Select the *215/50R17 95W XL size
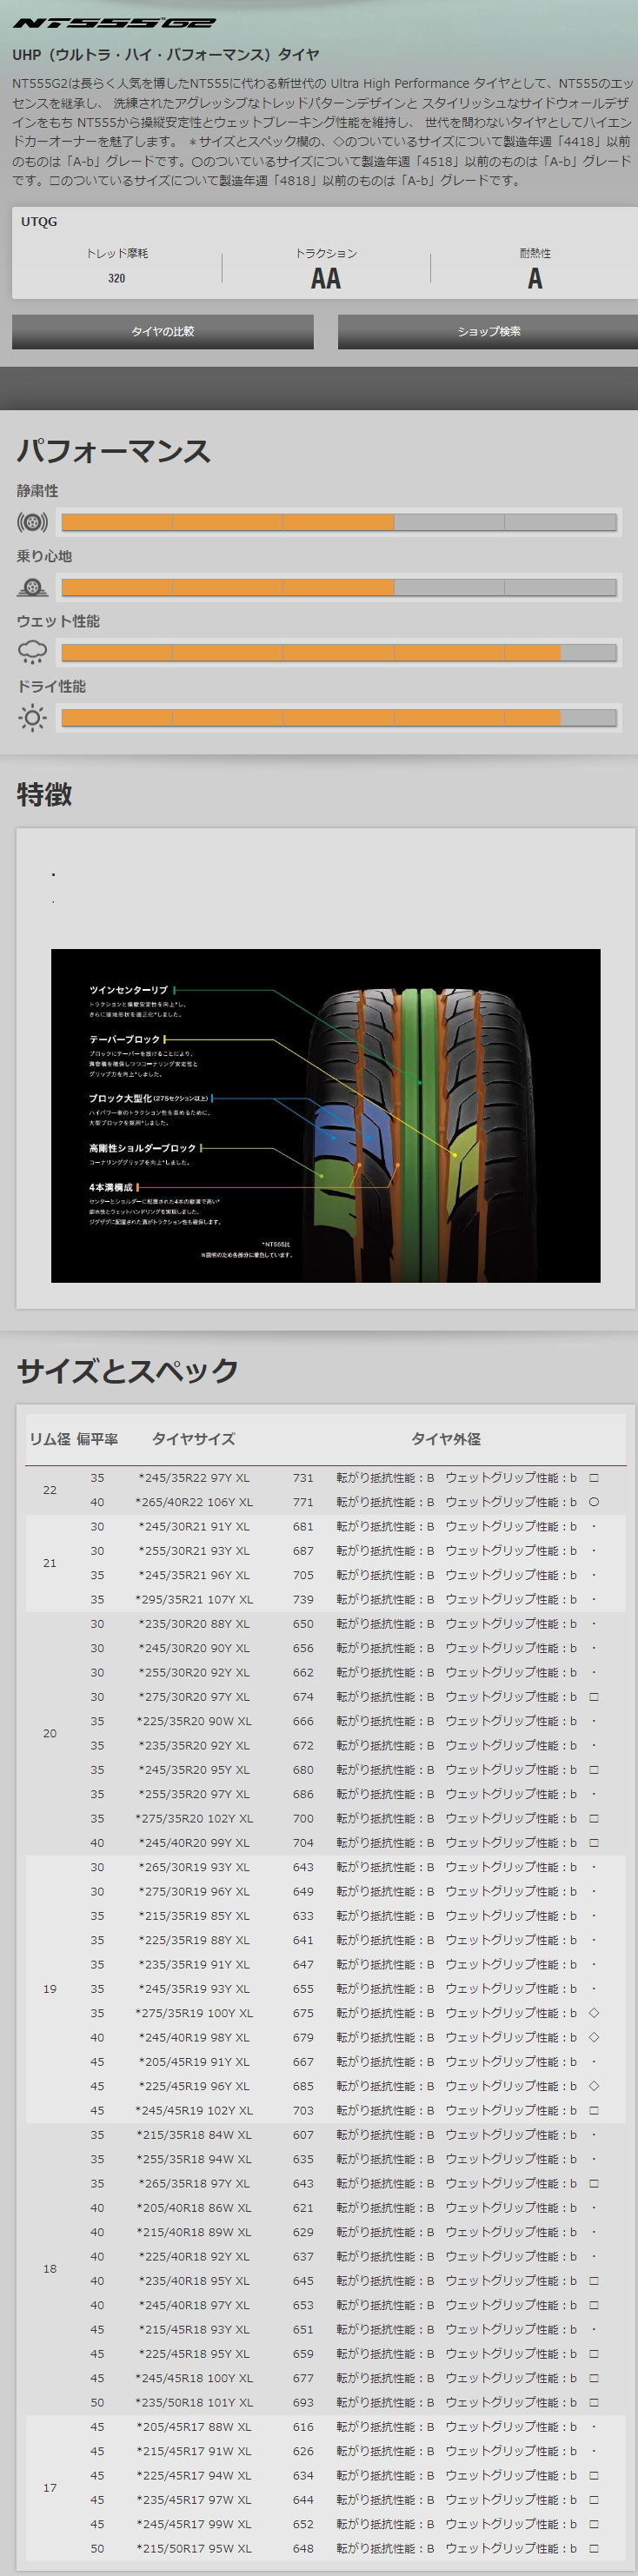The width and height of the screenshot is (638, 2576). click(194, 2549)
